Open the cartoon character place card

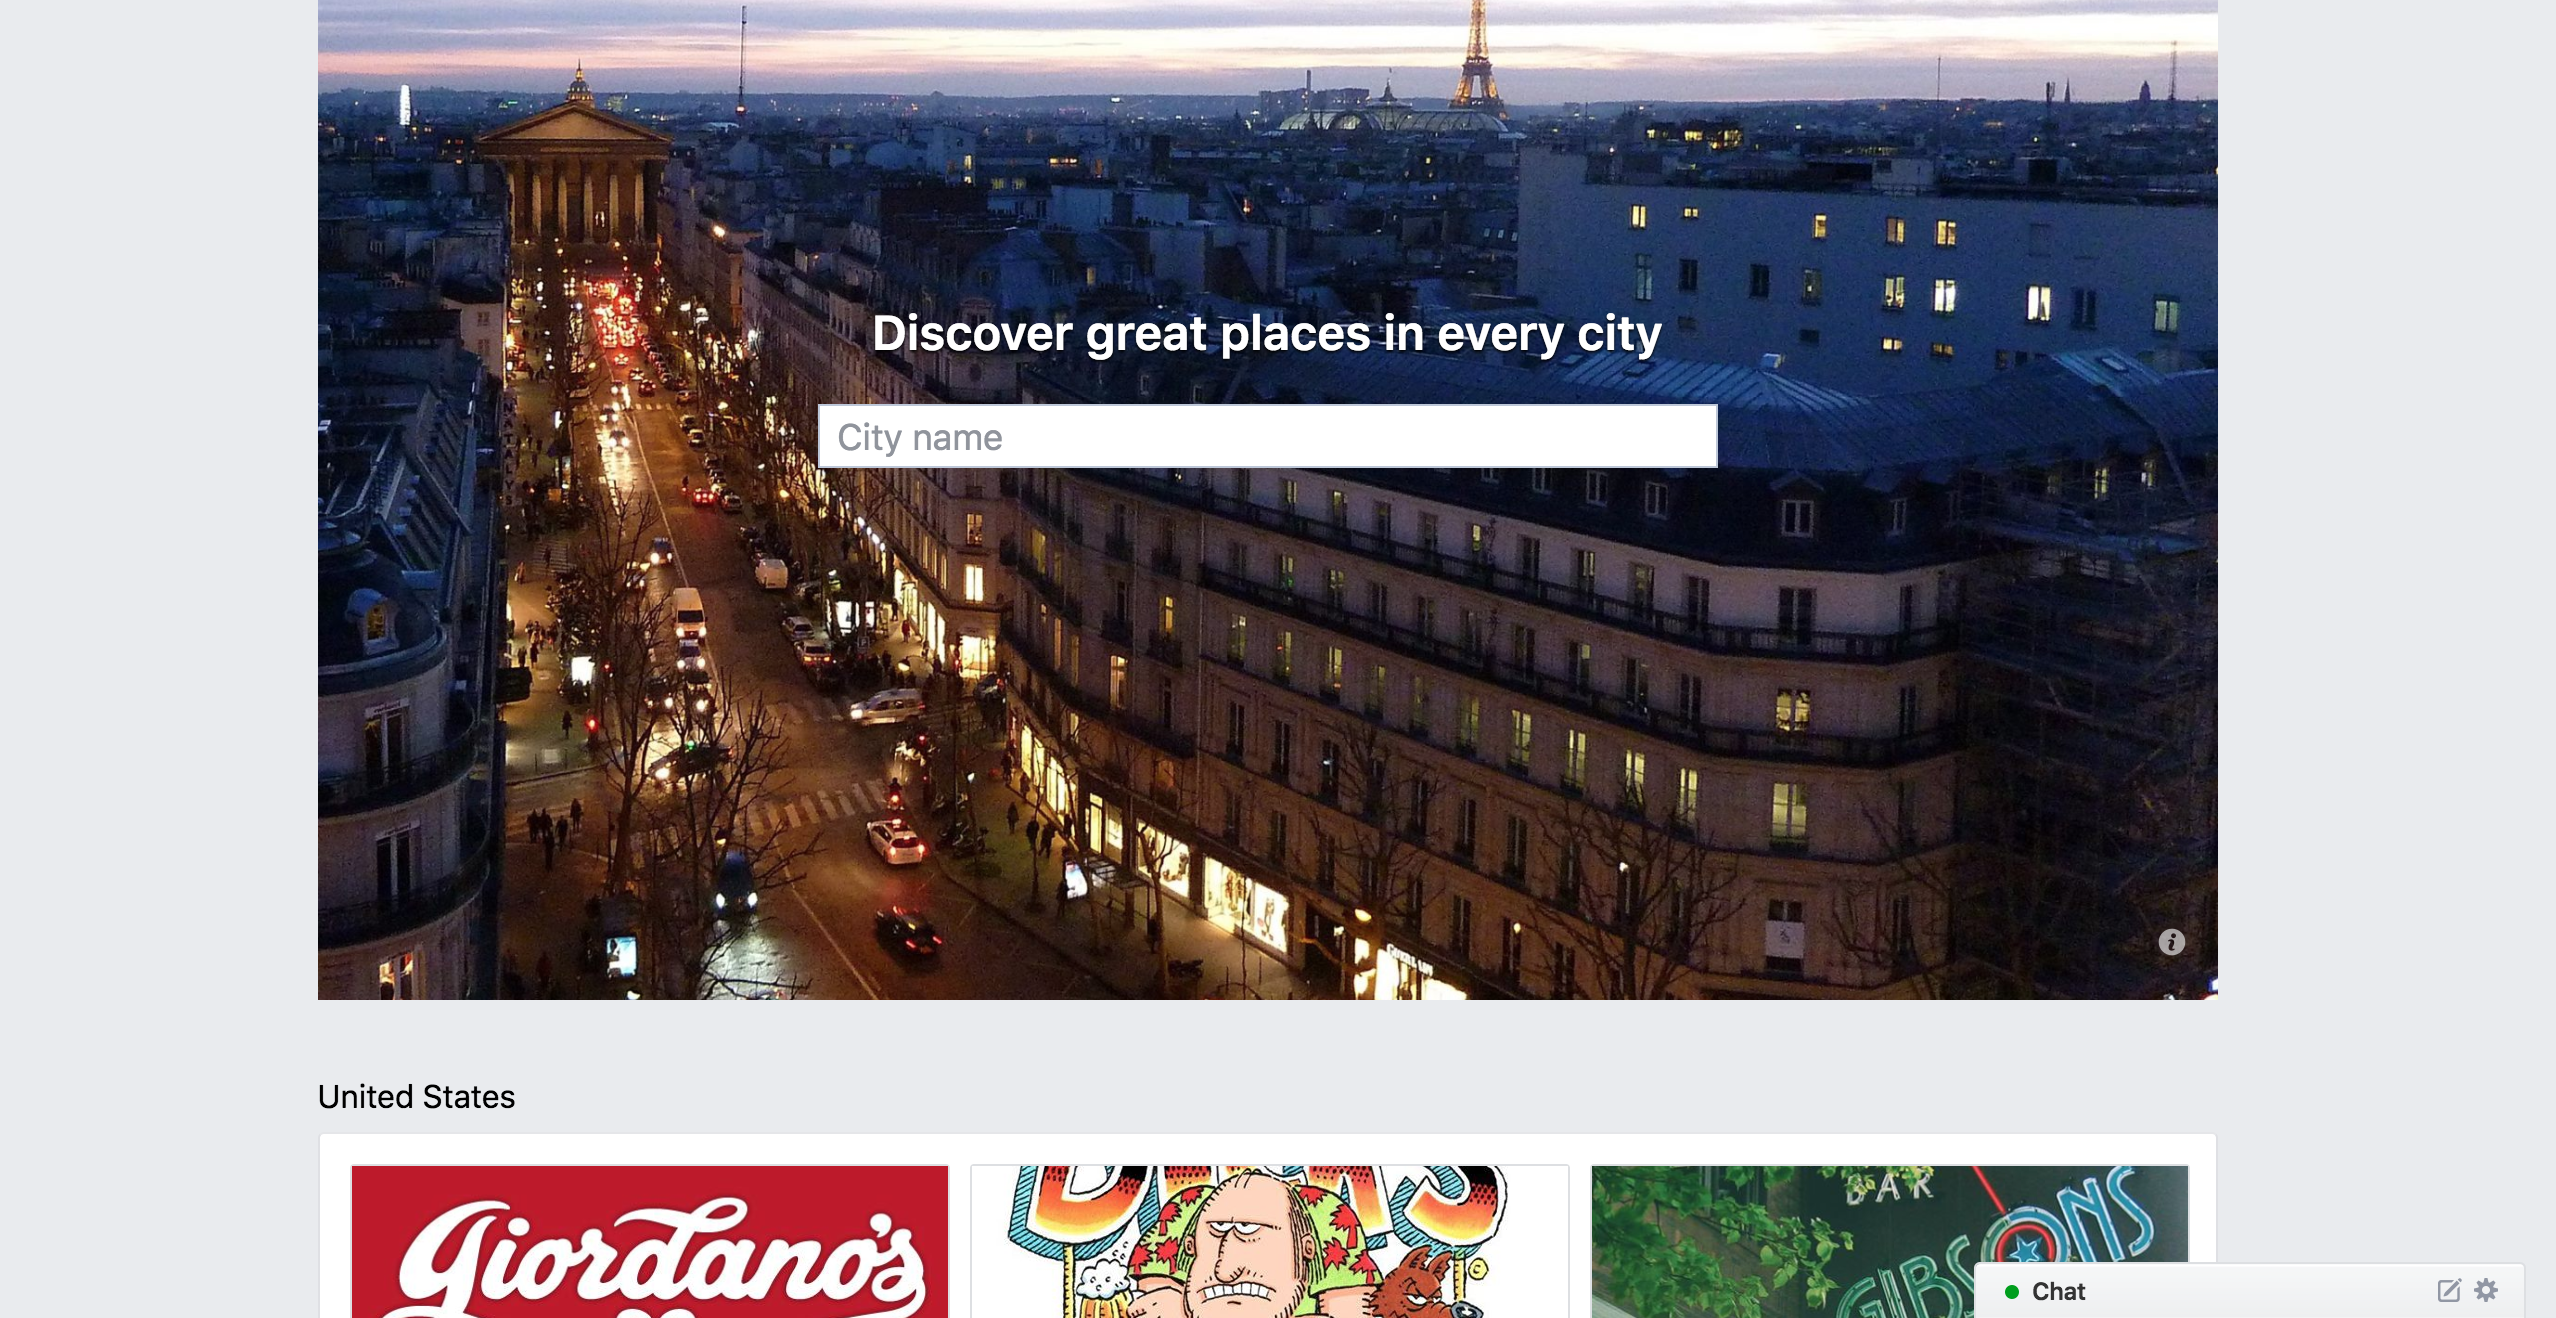click(1269, 1241)
